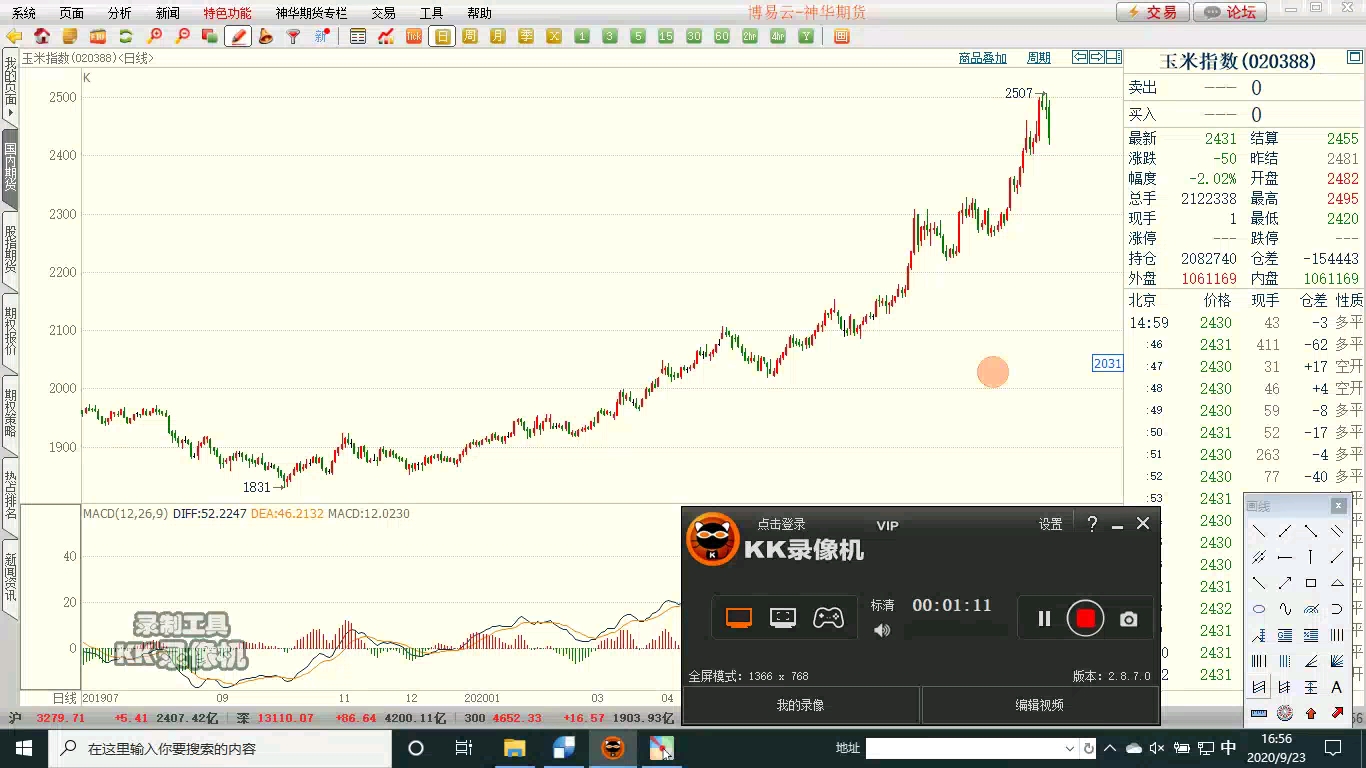Expand the 我的页面 side tab arrow
The image size is (1366, 768).
pyautogui.click(x=10, y=114)
